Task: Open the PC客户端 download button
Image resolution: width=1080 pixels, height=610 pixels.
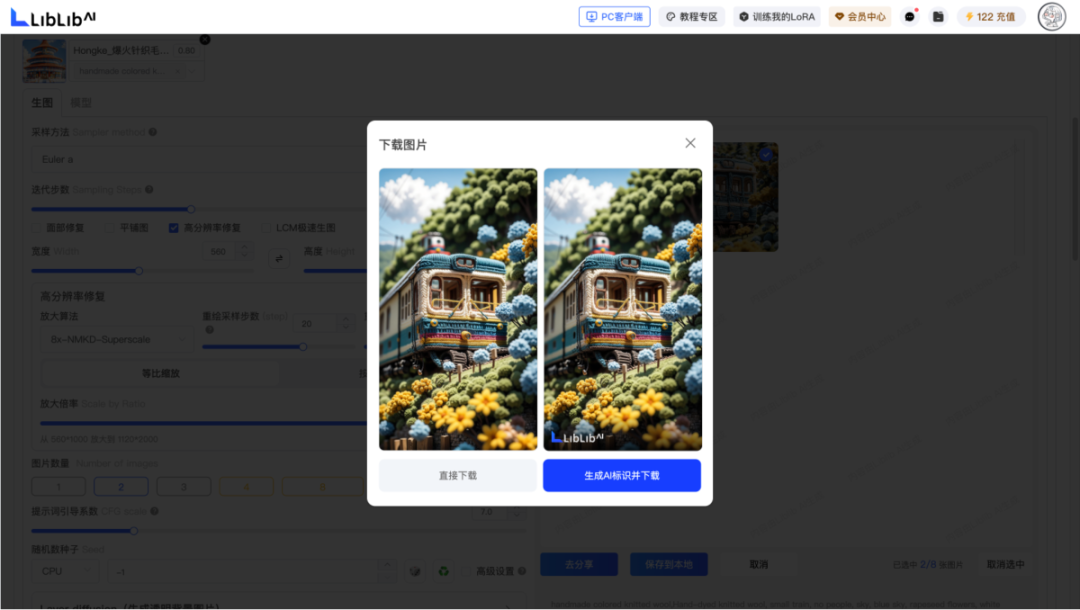Action: tap(614, 17)
